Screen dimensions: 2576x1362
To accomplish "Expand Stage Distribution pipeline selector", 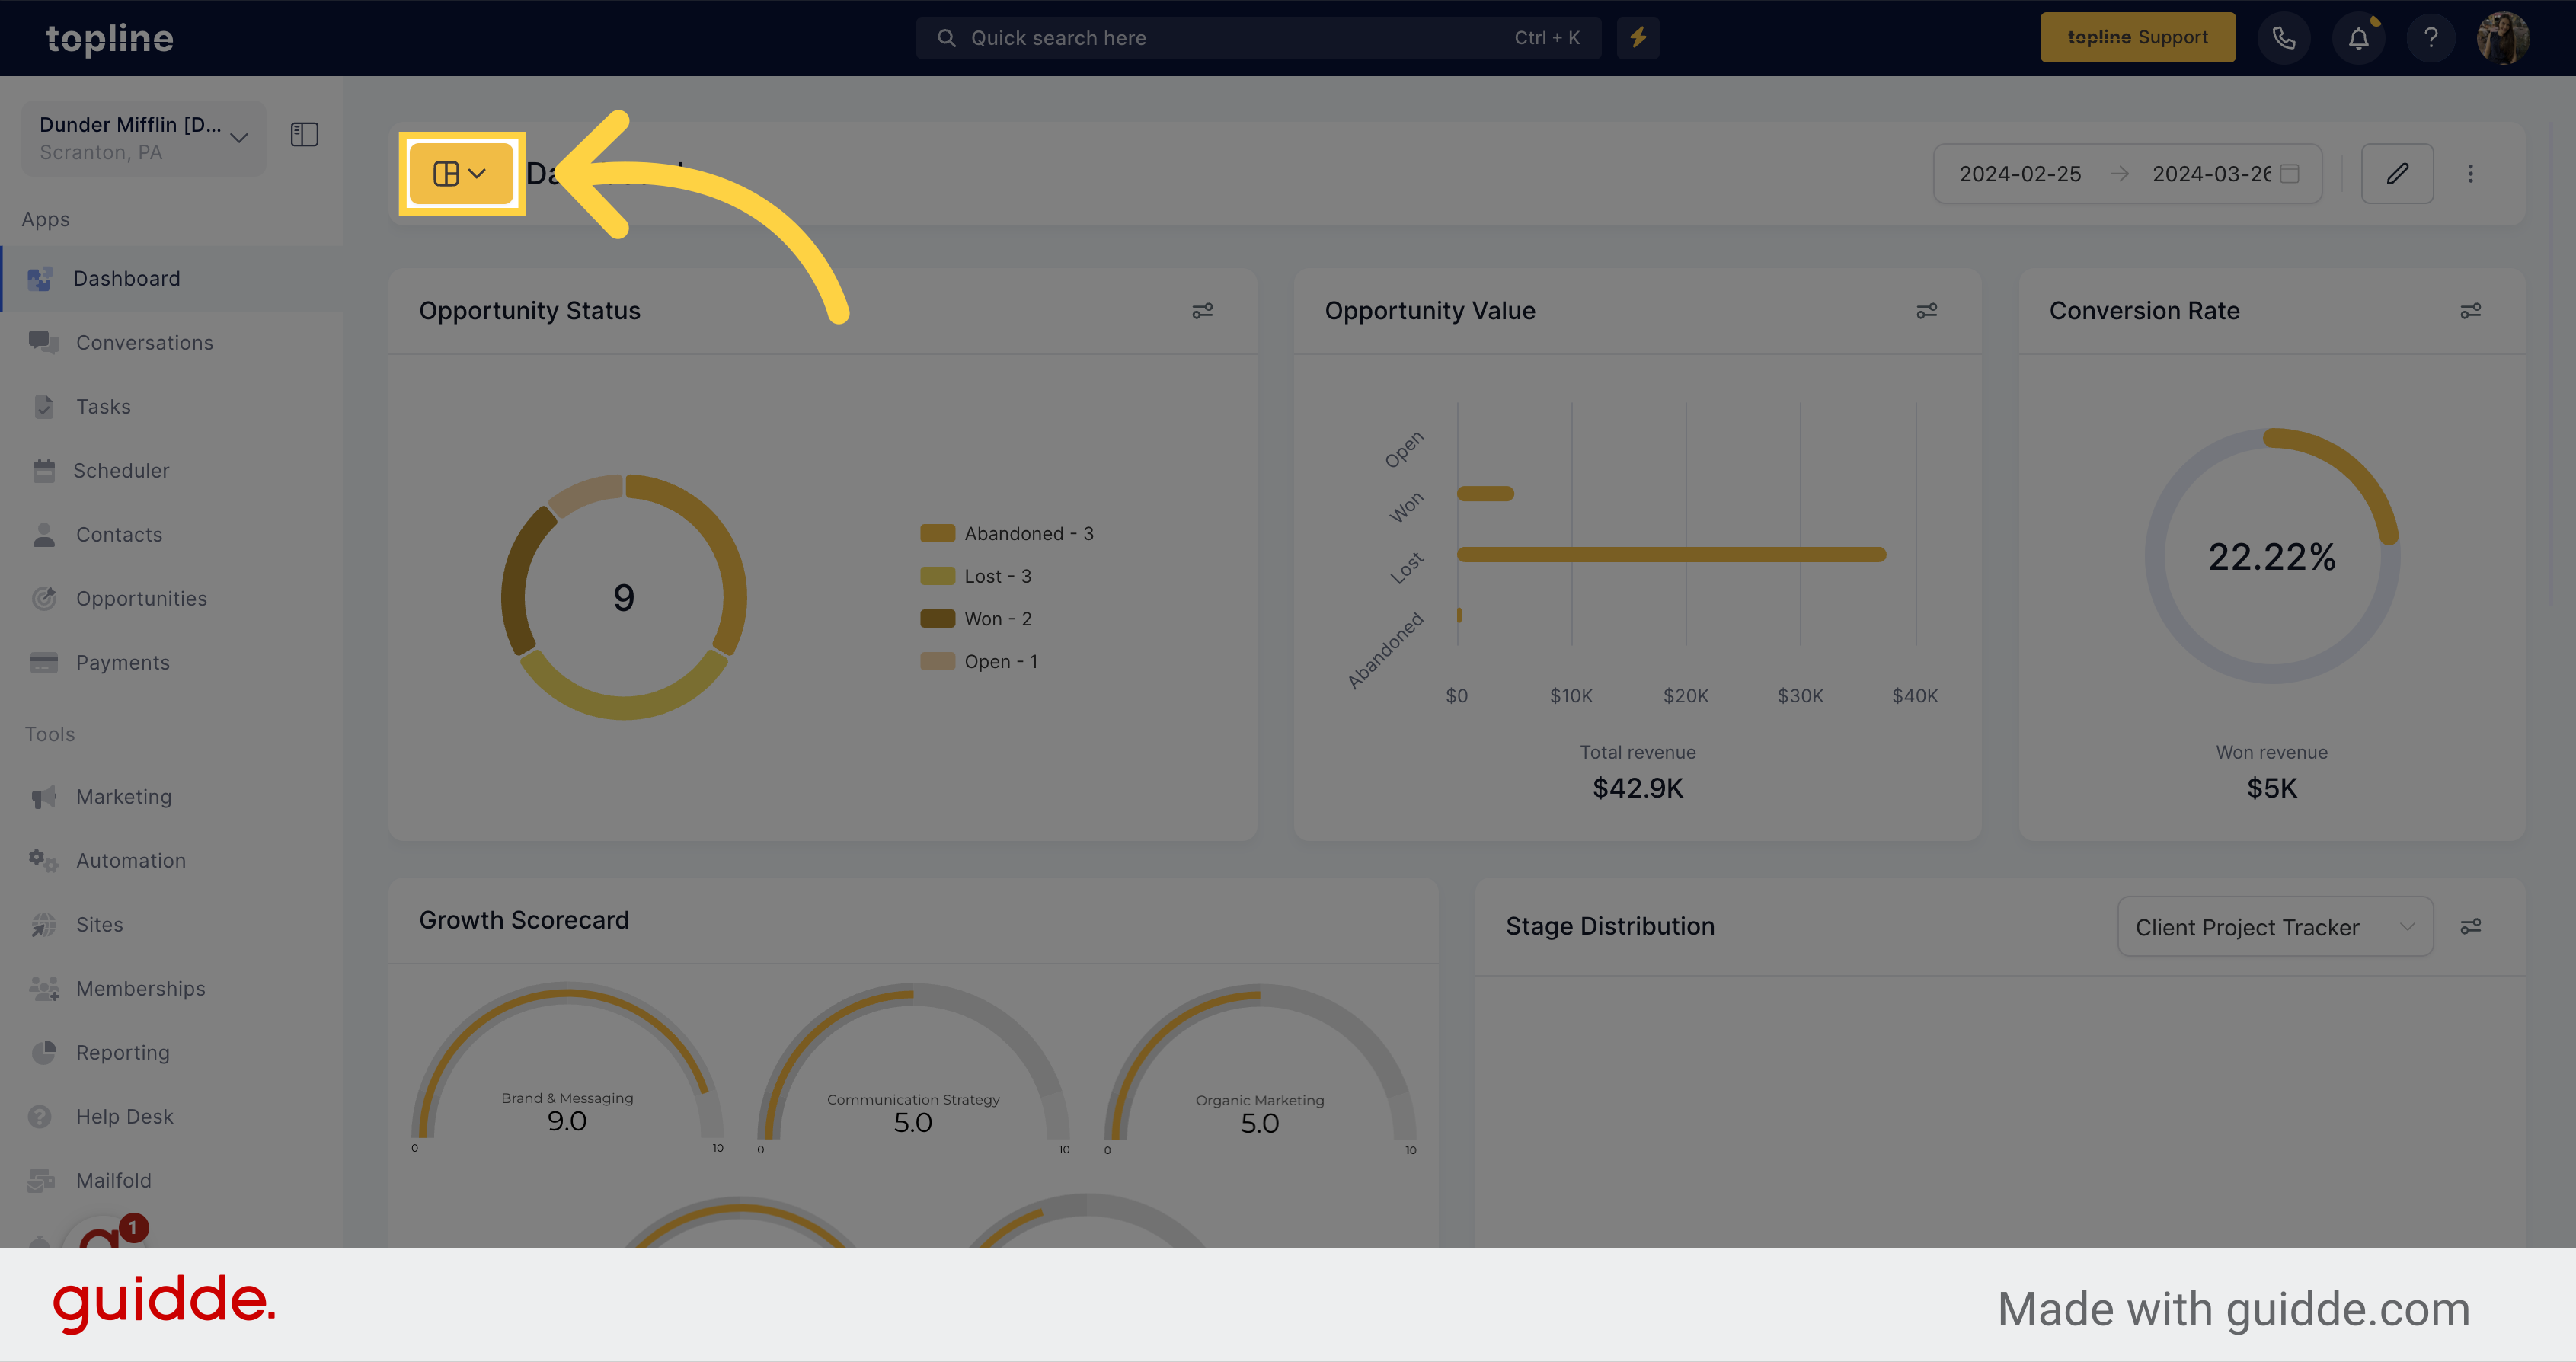I will [x=2273, y=927].
